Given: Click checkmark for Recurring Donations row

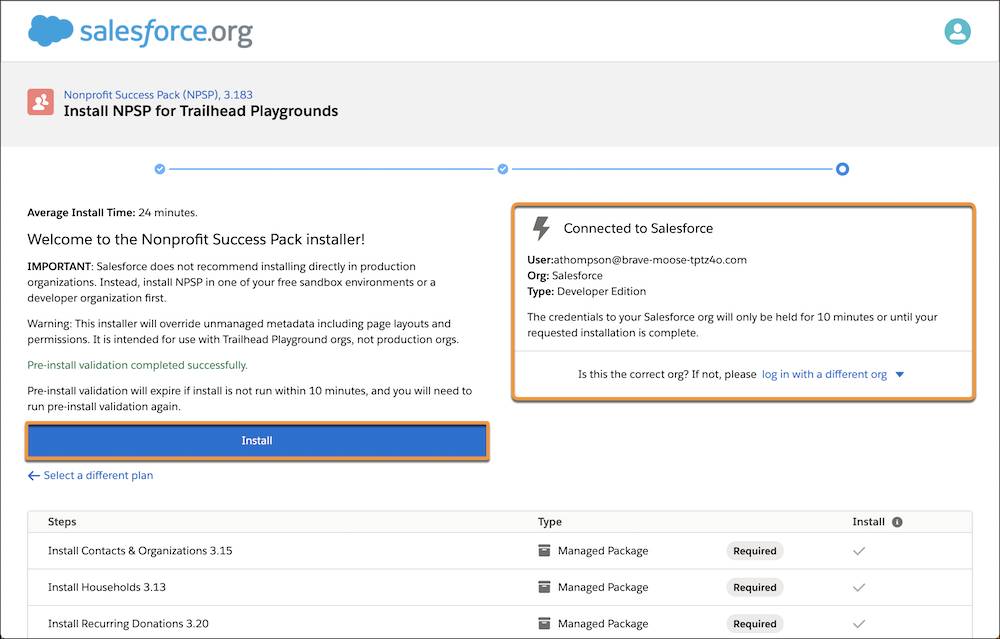Looking at the screenshot, I should 859,624.
